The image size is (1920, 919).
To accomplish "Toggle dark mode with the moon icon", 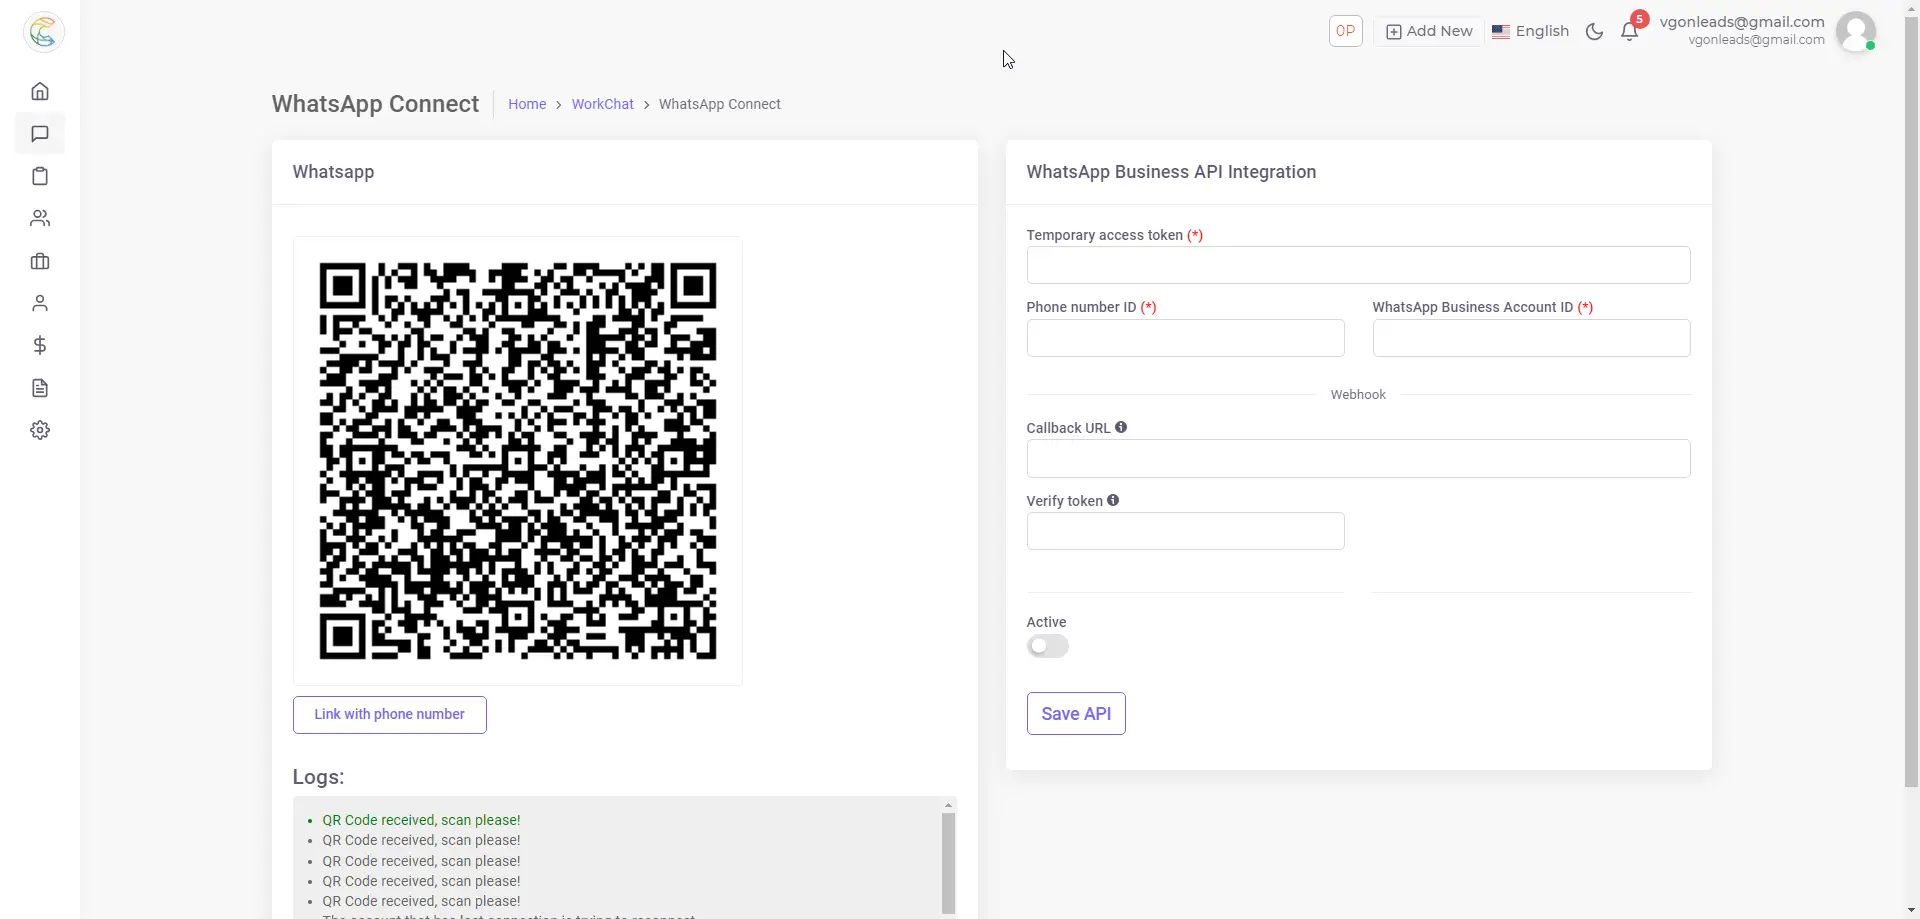I will point(1594,31).
